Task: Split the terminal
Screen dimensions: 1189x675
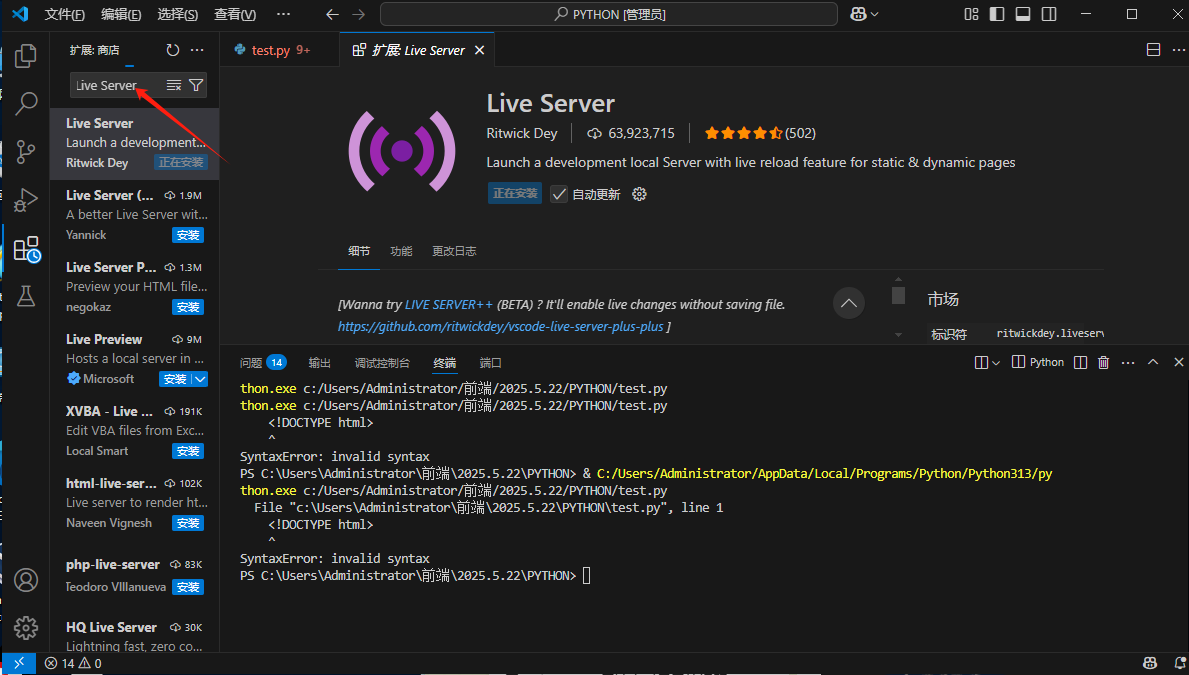Action: tap(1081, 363)
